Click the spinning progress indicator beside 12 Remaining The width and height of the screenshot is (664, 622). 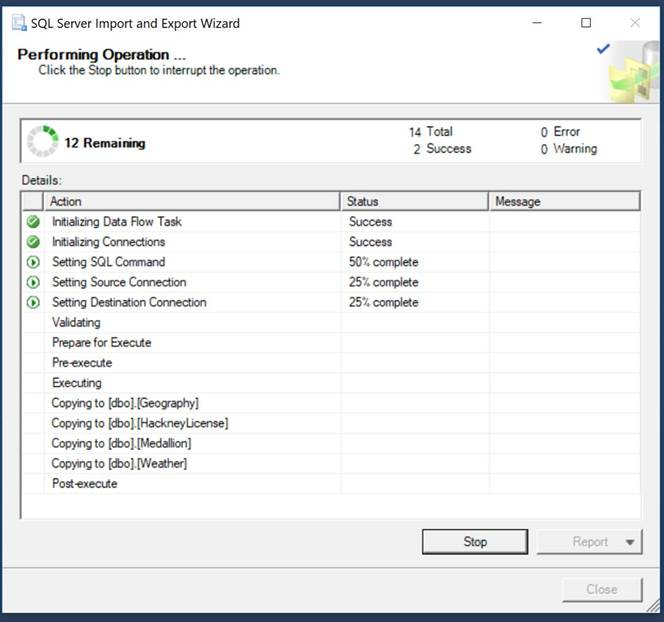click(42, 142)
